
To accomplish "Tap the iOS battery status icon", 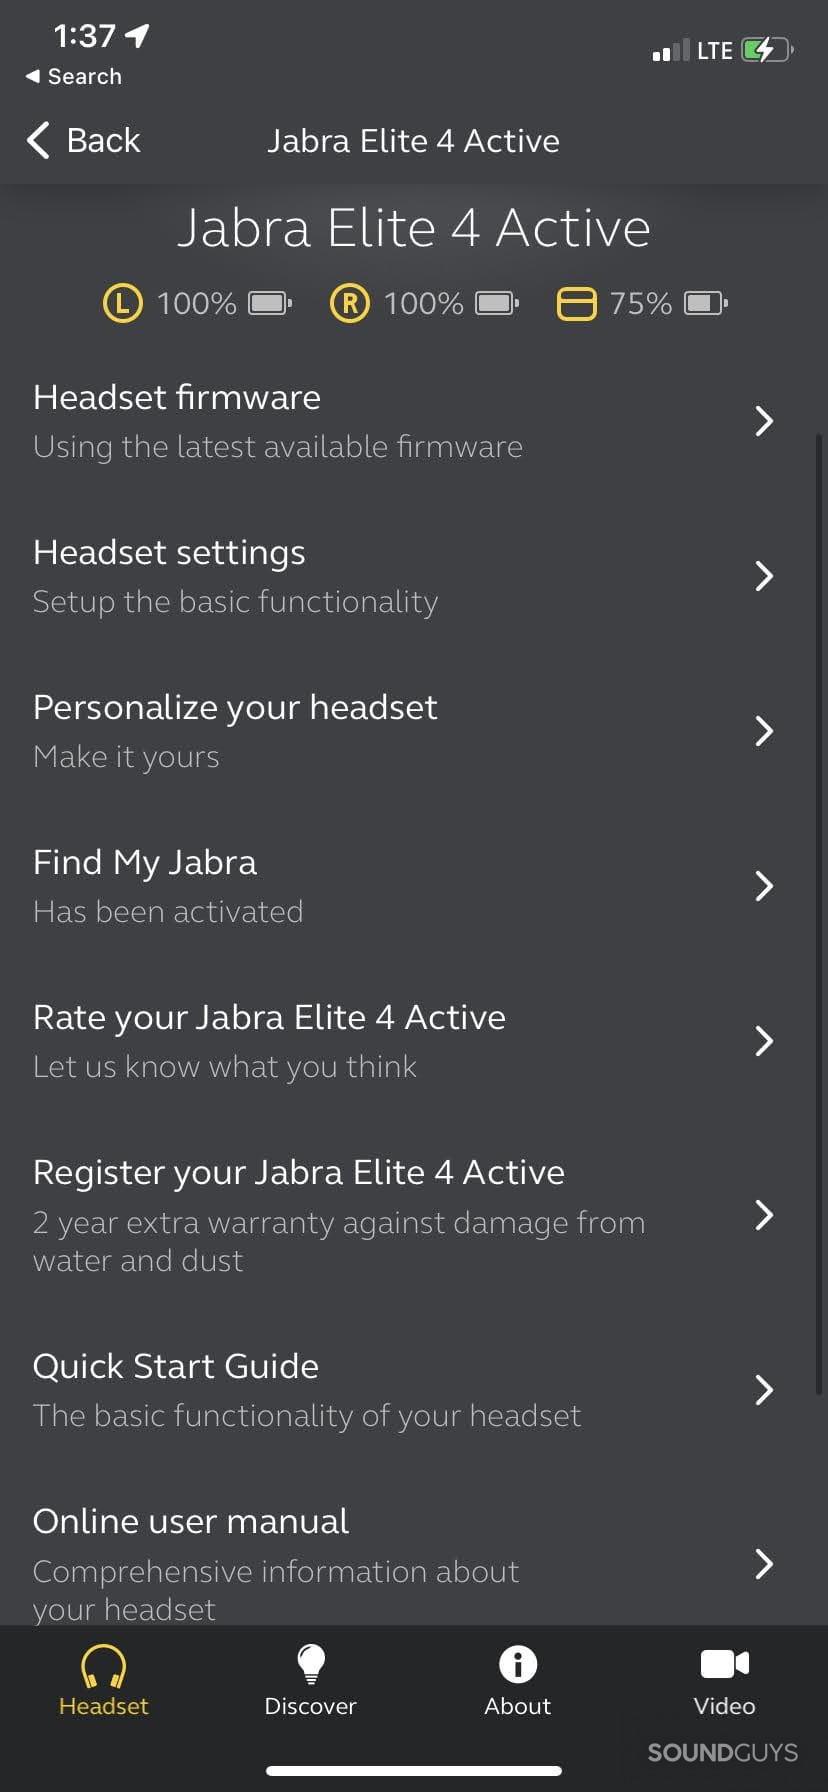I will 767,50.
